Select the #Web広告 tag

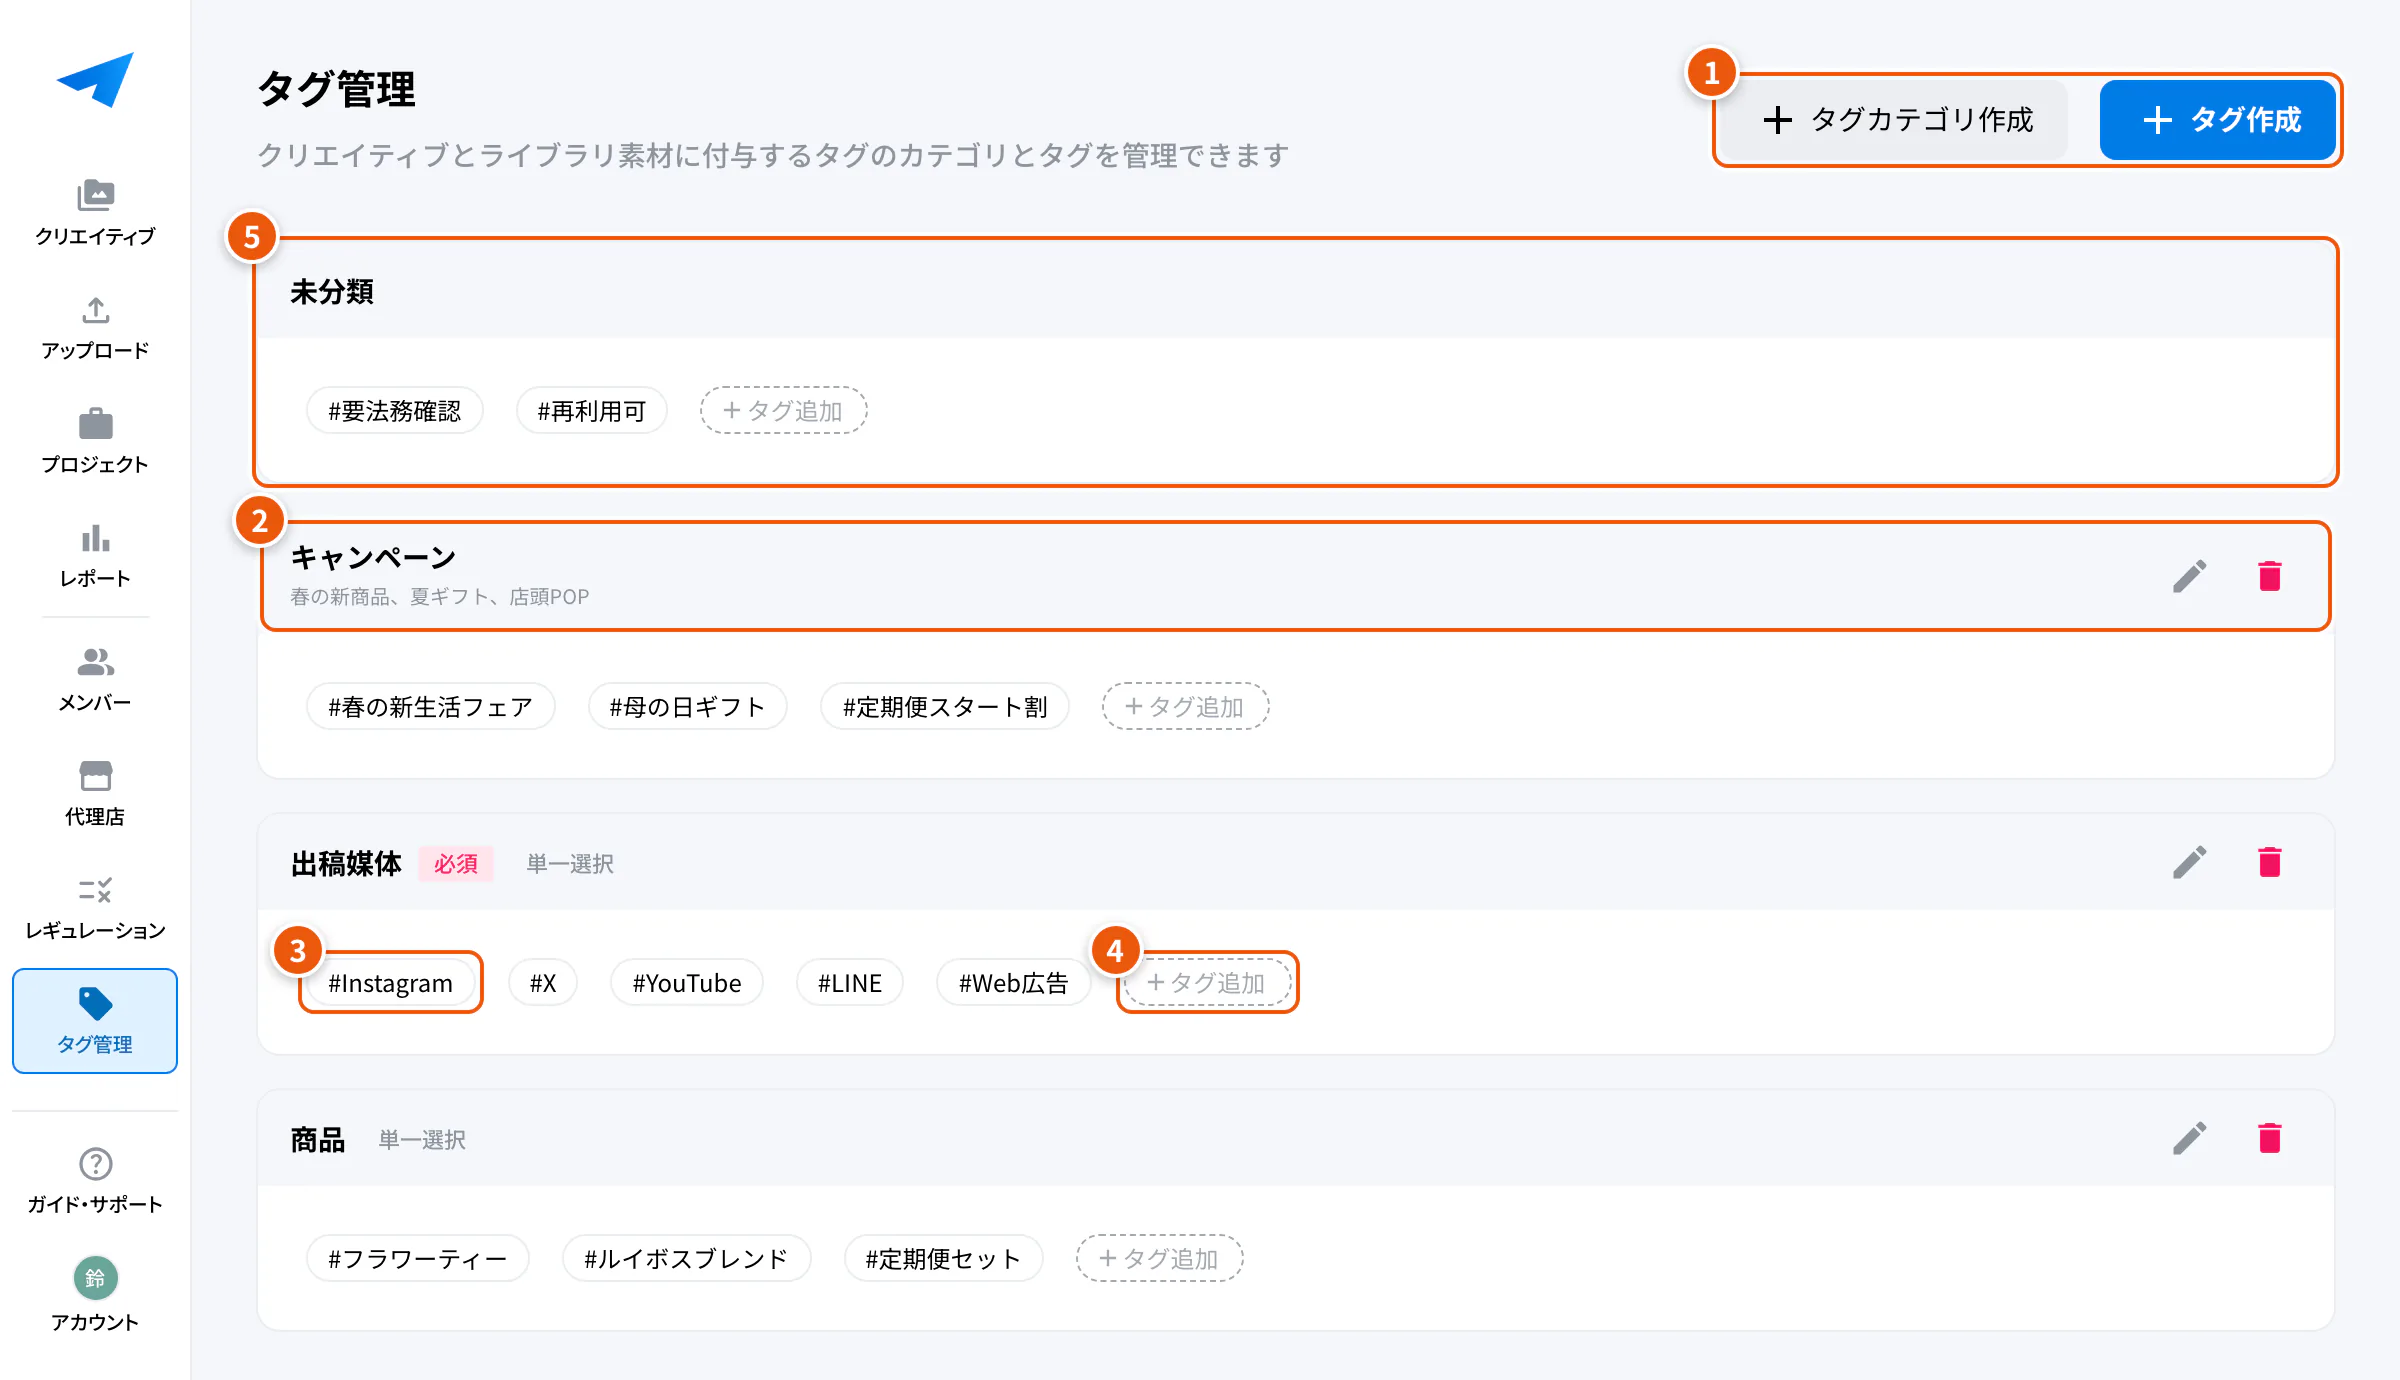coord(1013,982)
